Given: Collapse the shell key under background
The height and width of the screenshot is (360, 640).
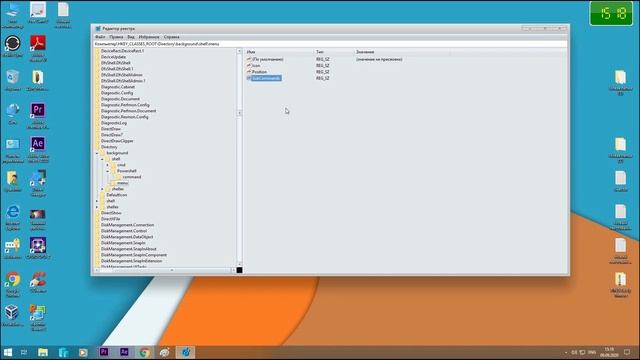Looking at the screenshot, I should pyautogui.click(x=102, y=159).
